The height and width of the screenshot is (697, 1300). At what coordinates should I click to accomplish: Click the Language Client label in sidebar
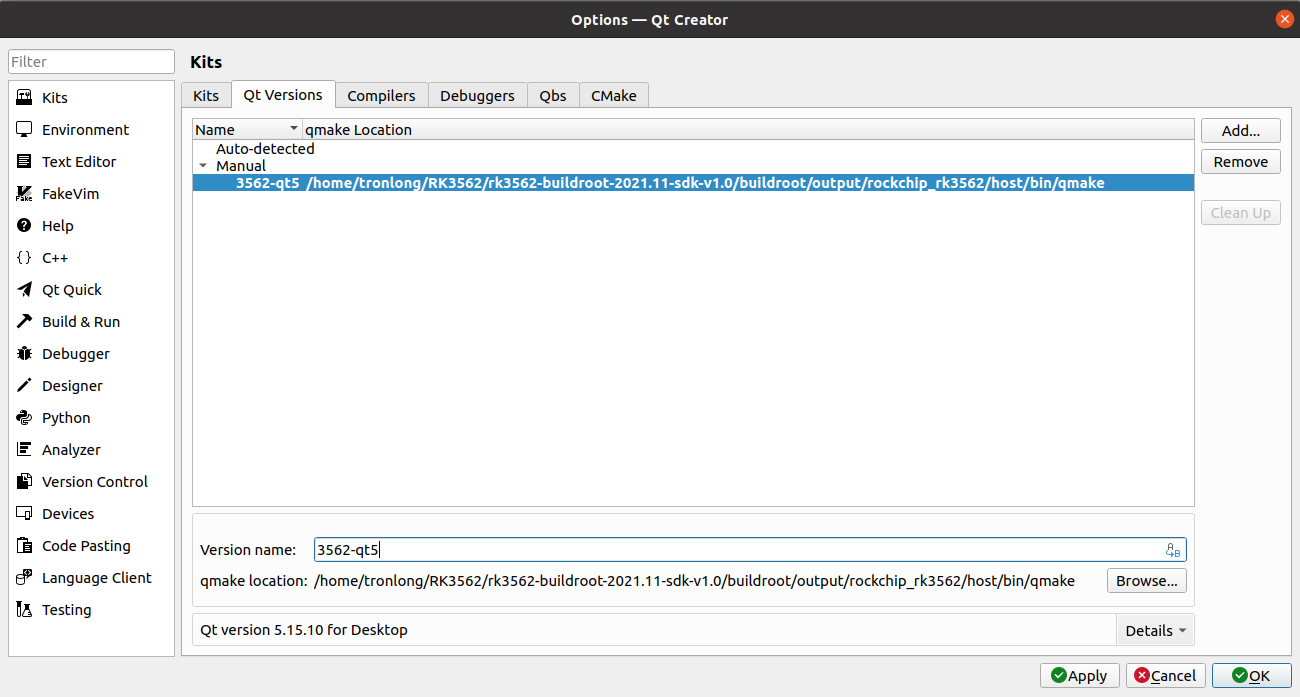click(x=97, y=578)
